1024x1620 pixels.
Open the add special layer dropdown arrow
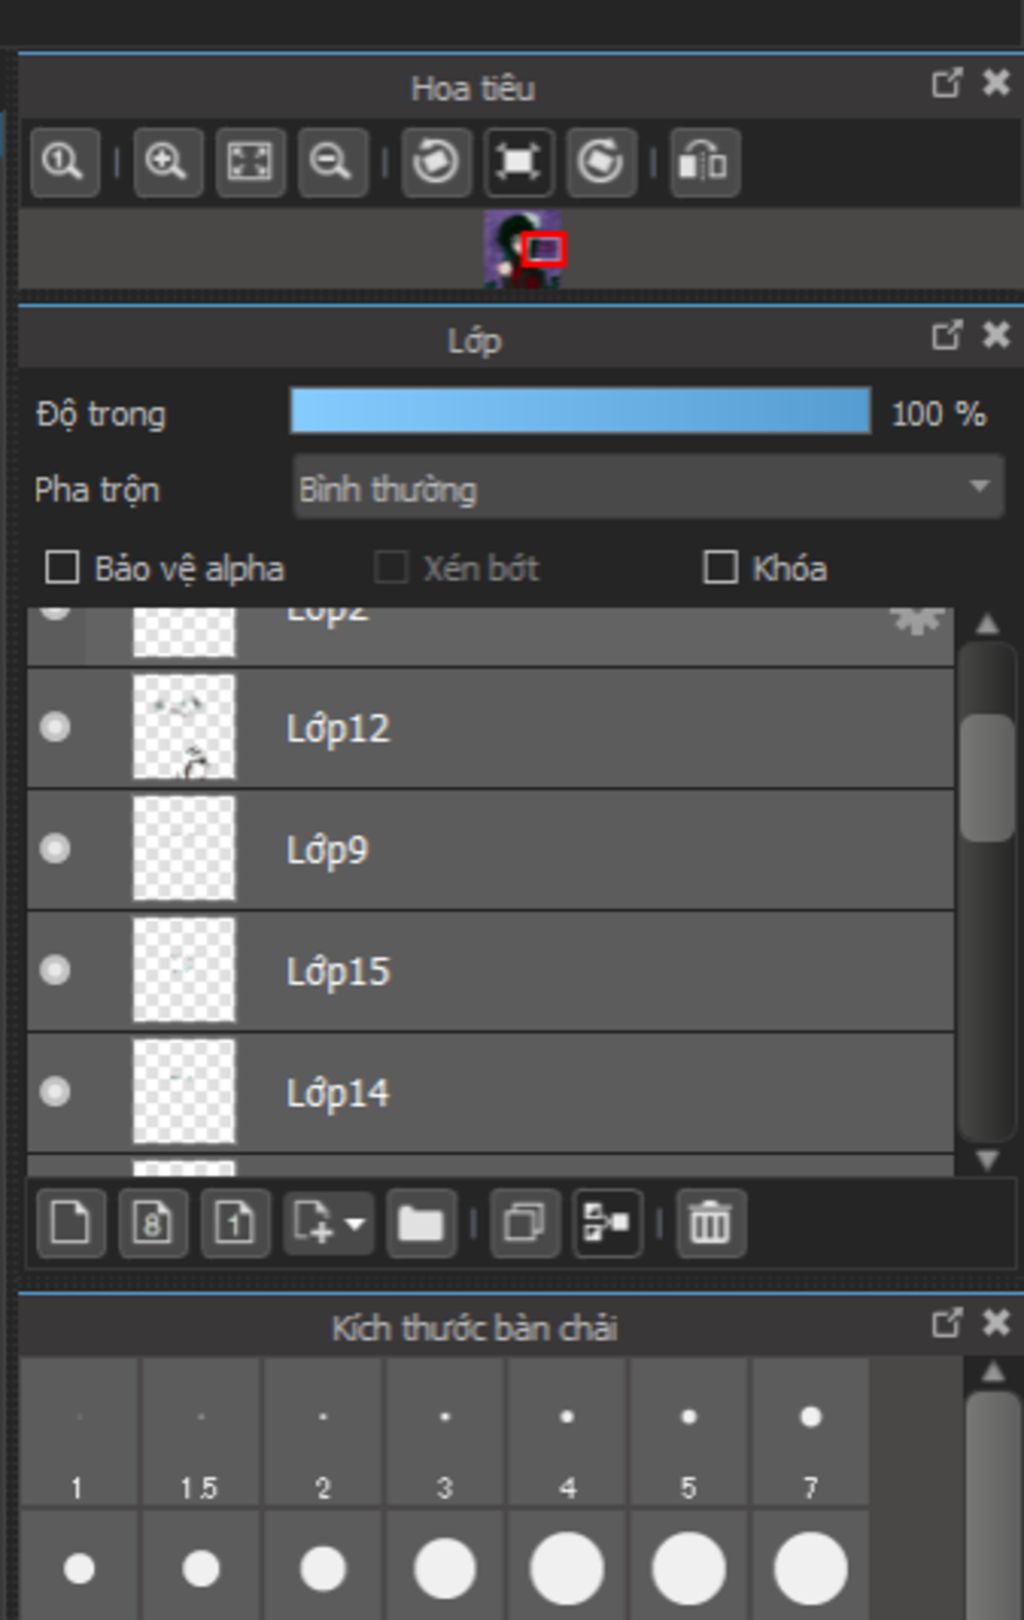(x=355, y=1222)
